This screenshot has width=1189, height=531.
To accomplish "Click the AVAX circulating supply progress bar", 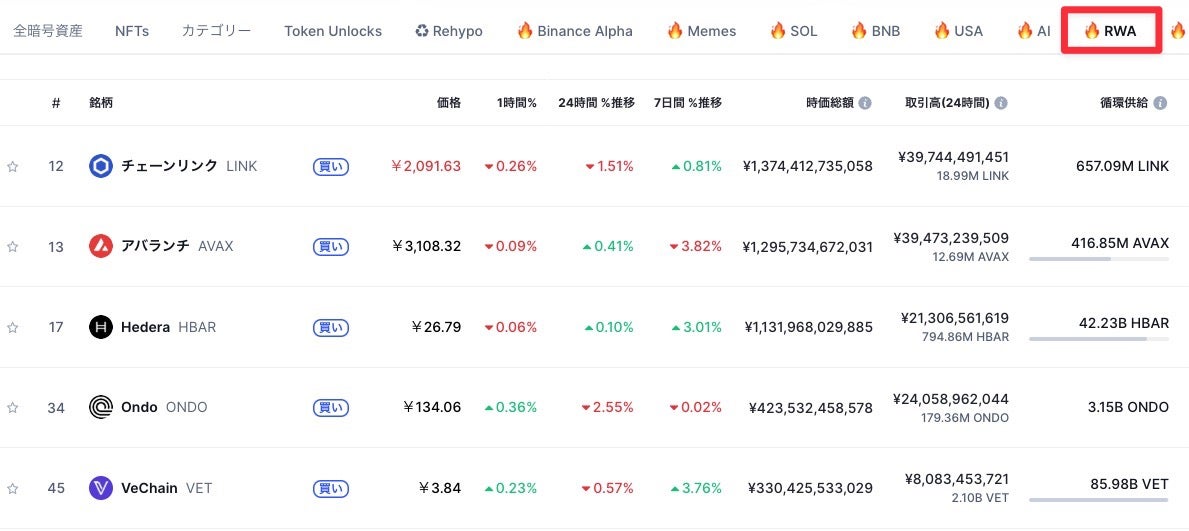I will pyautogui.click(x=1098, y=259).
